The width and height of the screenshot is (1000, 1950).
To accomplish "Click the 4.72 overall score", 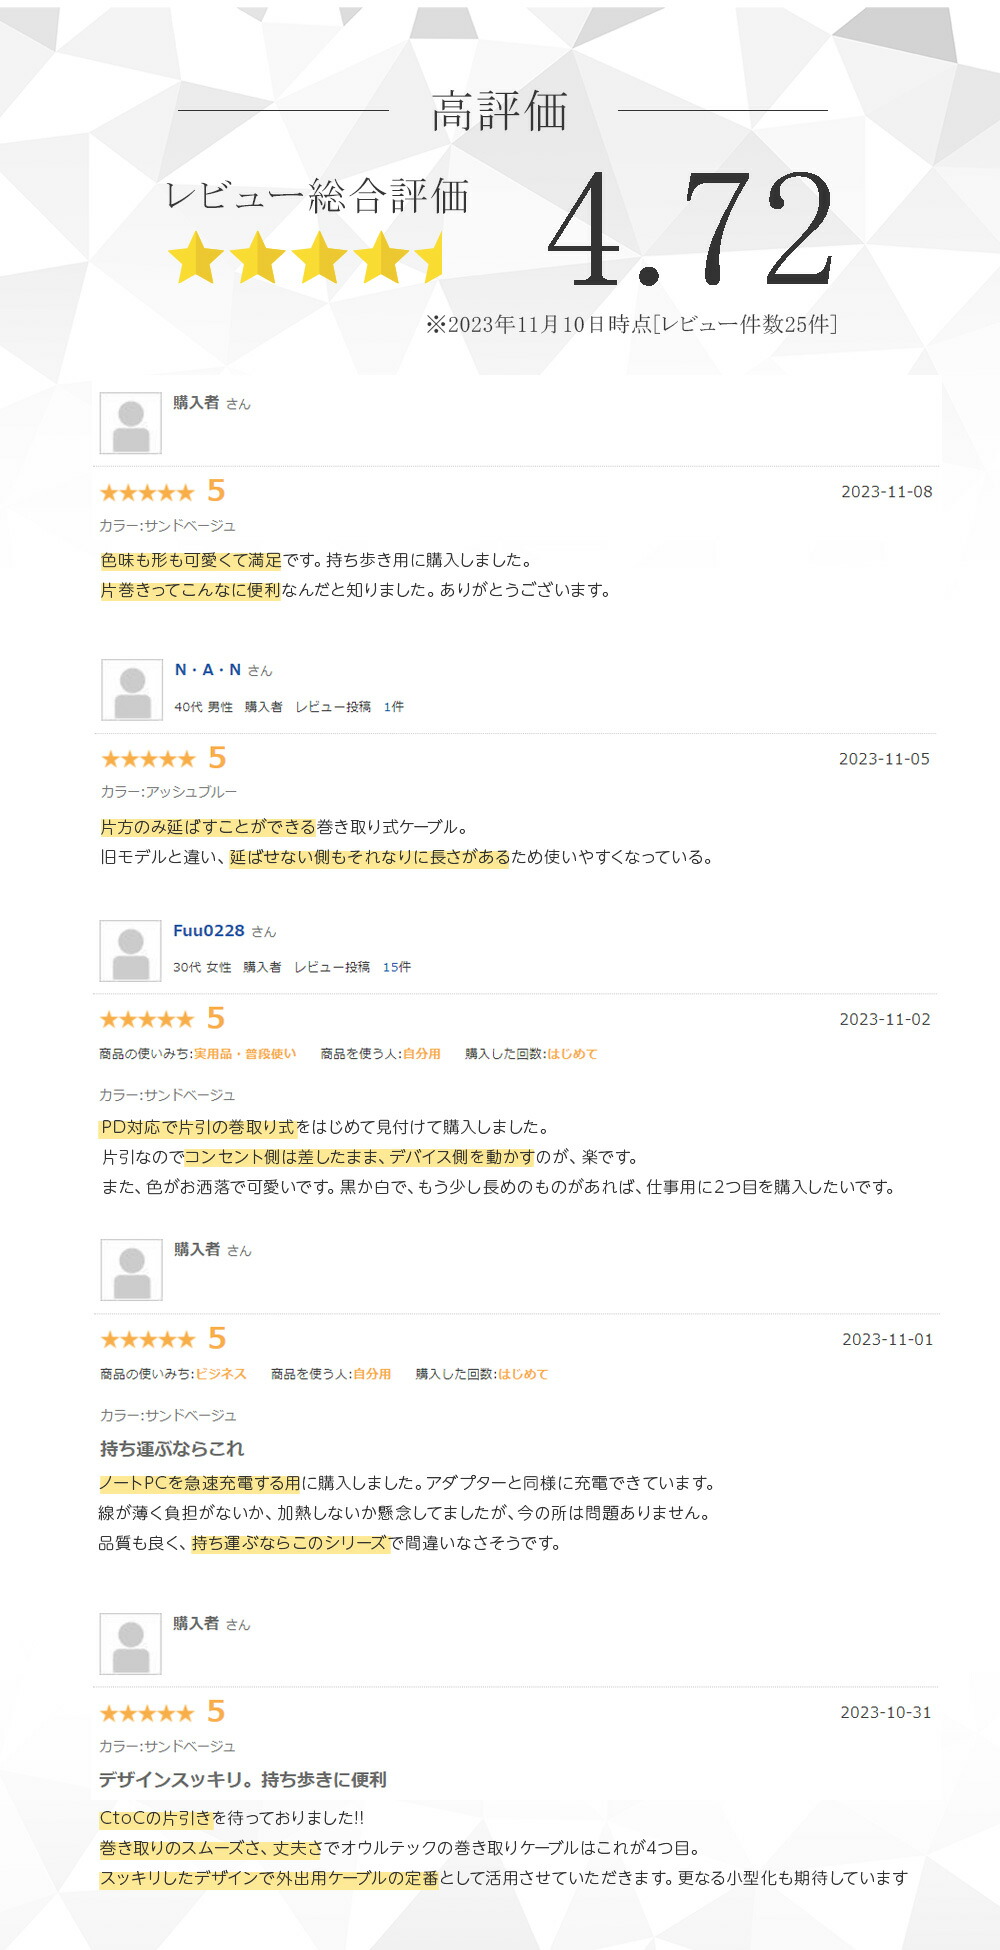I will tap(692, 229).
